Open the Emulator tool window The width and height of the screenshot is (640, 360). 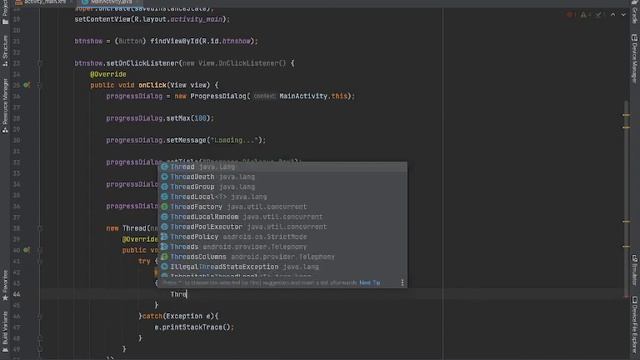(634, 270)
